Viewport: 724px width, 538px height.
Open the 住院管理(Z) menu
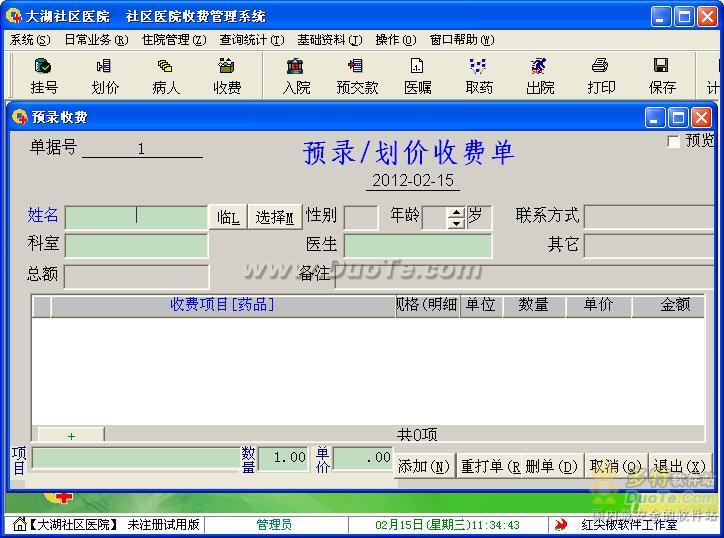(174, 40)
